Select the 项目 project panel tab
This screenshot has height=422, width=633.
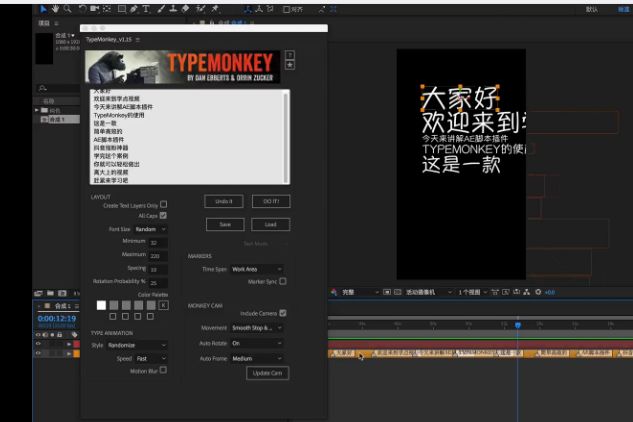pos(44,23)
